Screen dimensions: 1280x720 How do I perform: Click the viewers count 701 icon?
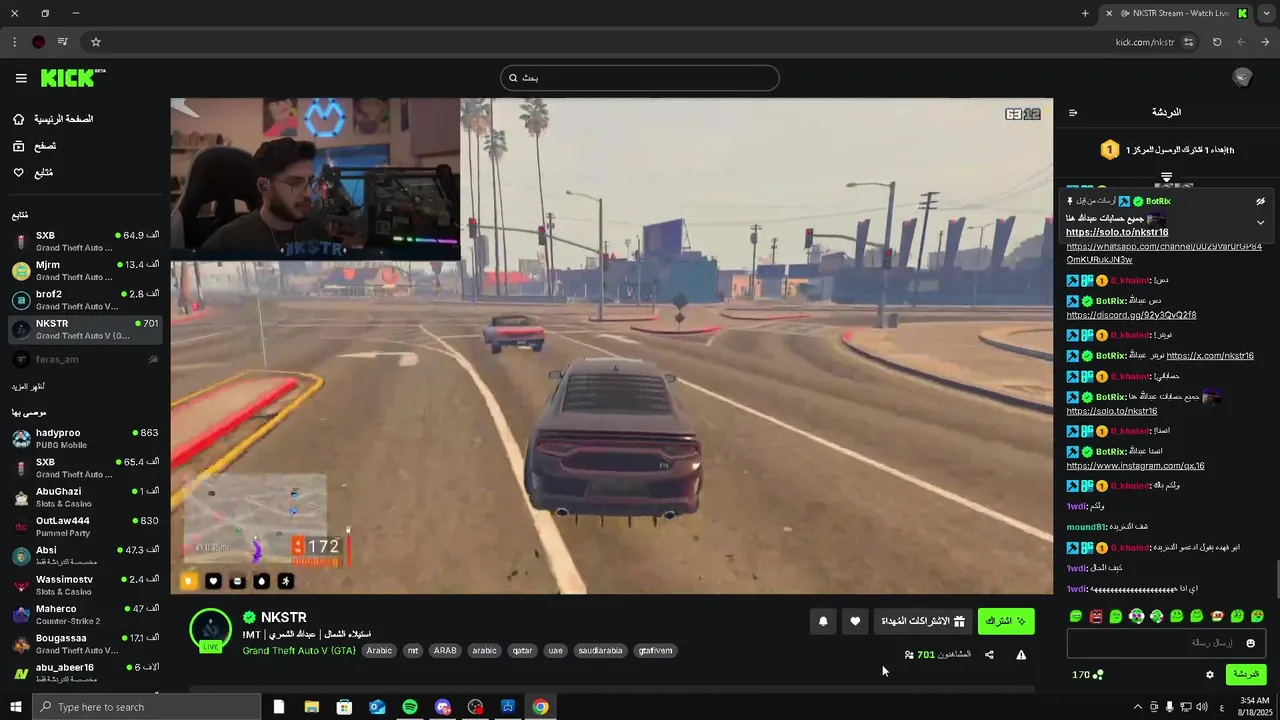pyautogui.click(x=909, y=655)
